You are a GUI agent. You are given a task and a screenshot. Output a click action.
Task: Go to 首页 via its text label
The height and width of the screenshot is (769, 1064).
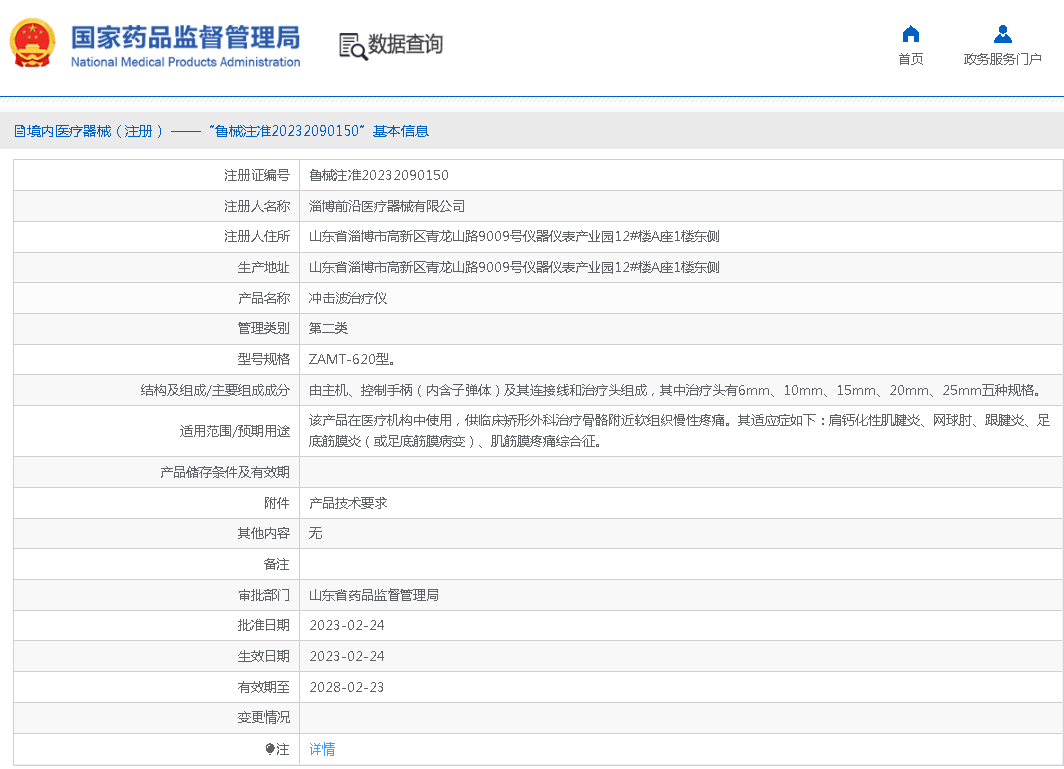point(910,59)
